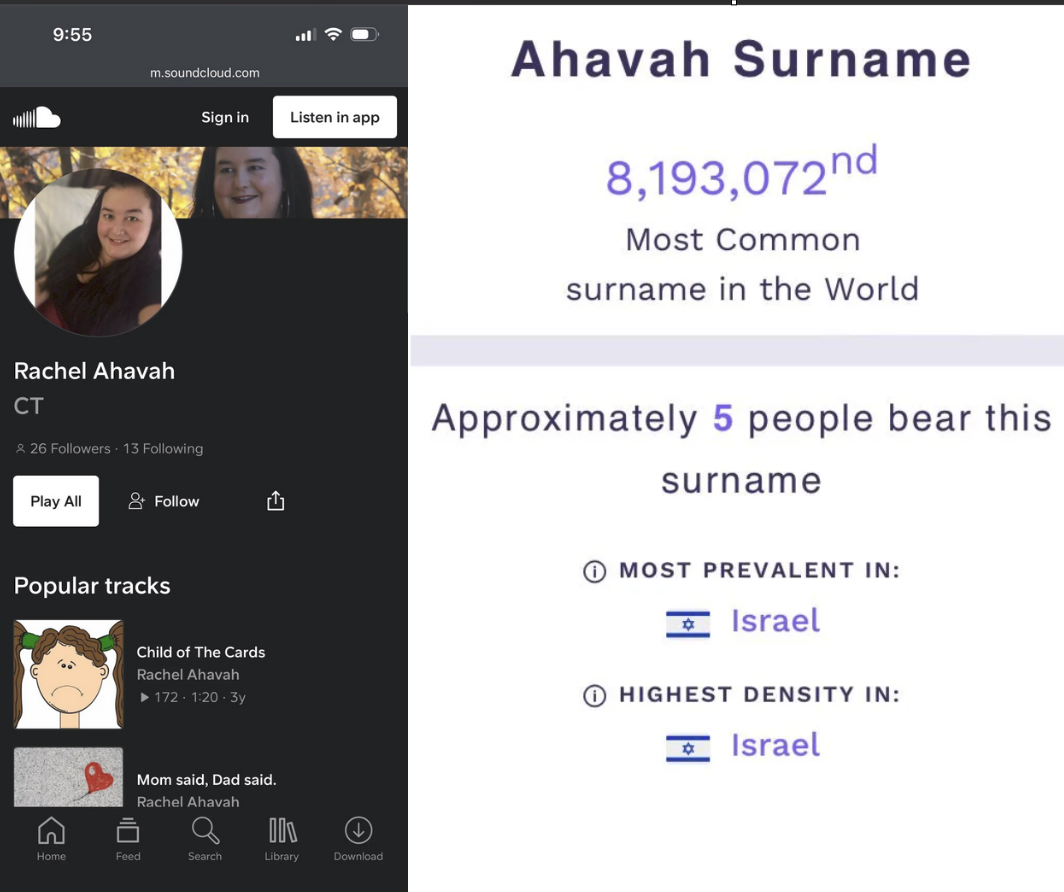This screenshot has width=1064, height=892.
Task: Tap the Listen in app button
Action: [x=335, y=117]
